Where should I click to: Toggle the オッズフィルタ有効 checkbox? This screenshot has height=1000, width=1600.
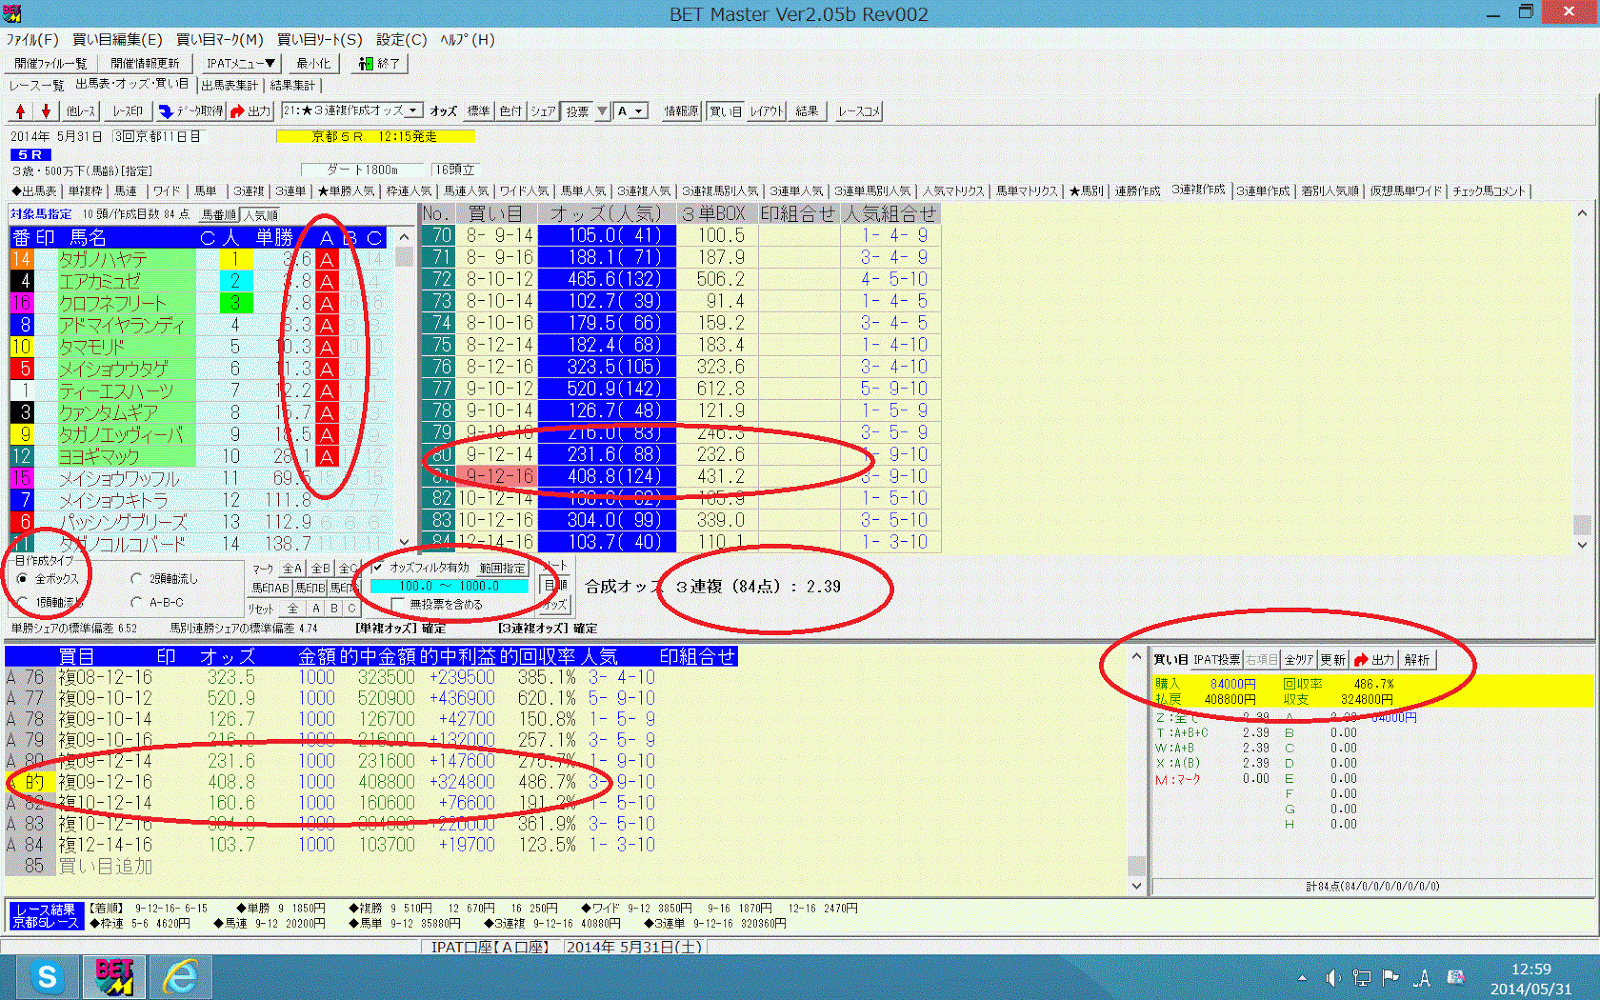coord(421,567)
